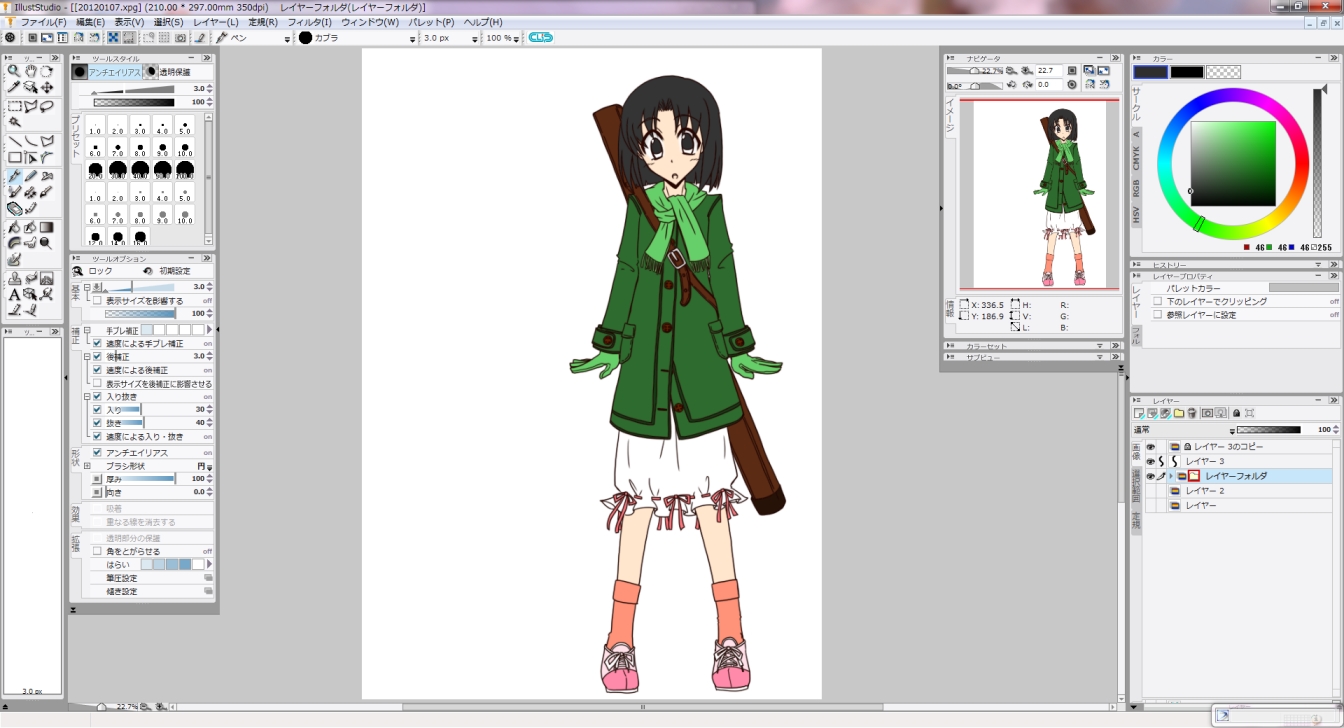Viewport: 1344px width, 728px height.
Task: Select the Eyedropper tool
Action: click(x=14, y=88)
